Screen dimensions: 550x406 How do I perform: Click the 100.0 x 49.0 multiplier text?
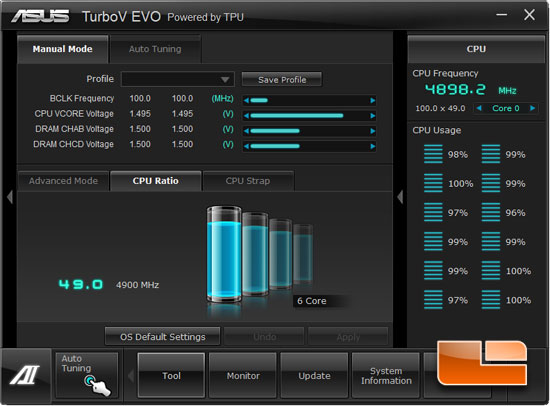pyautogui.click(x=440, y=108)
